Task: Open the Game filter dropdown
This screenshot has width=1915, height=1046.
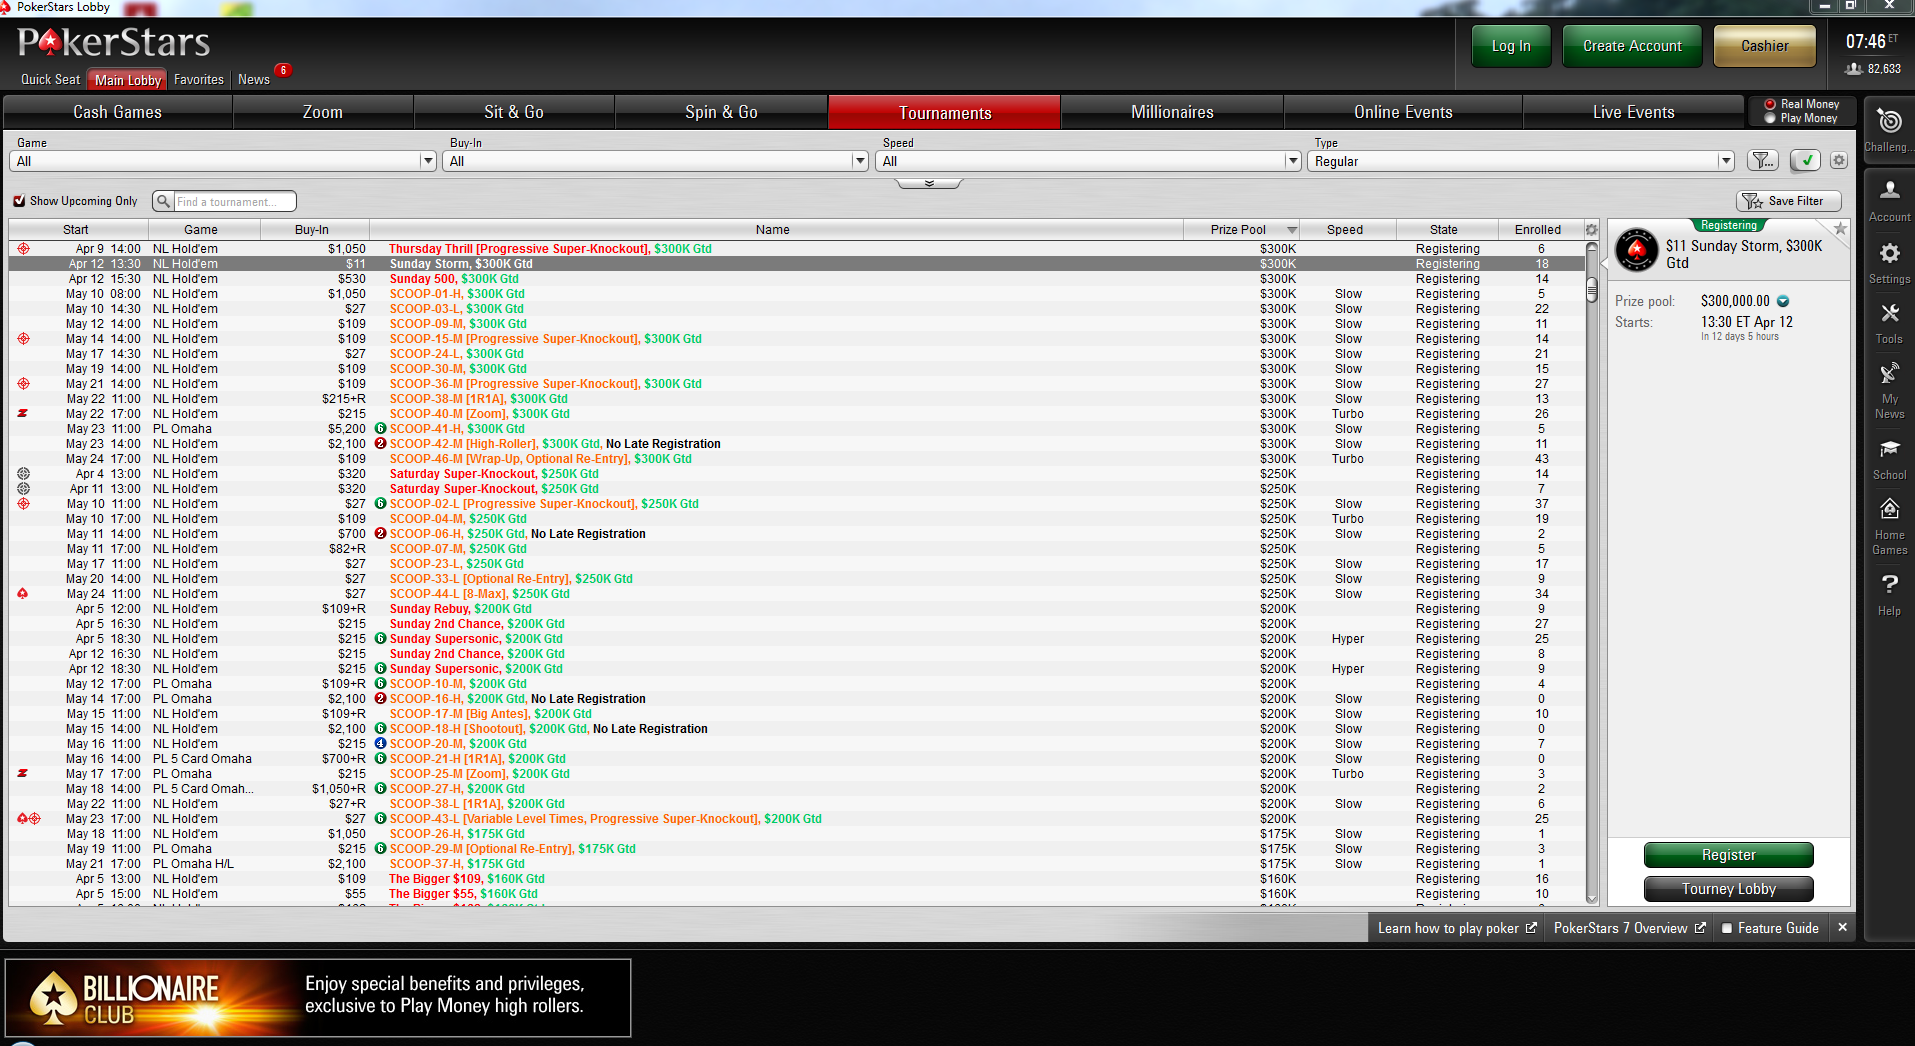Action: [x=223, y=161]
